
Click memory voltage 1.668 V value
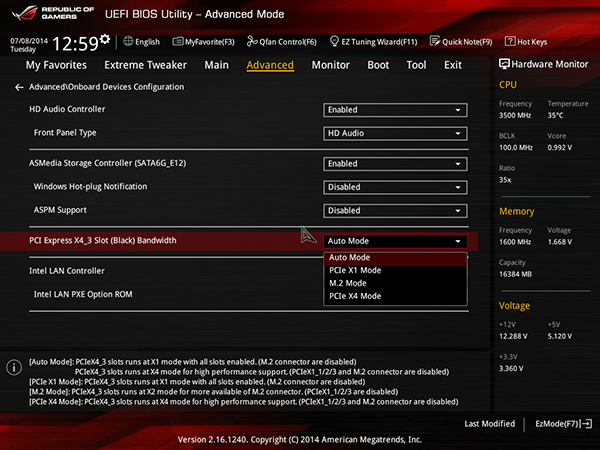(x=559, y=242)
